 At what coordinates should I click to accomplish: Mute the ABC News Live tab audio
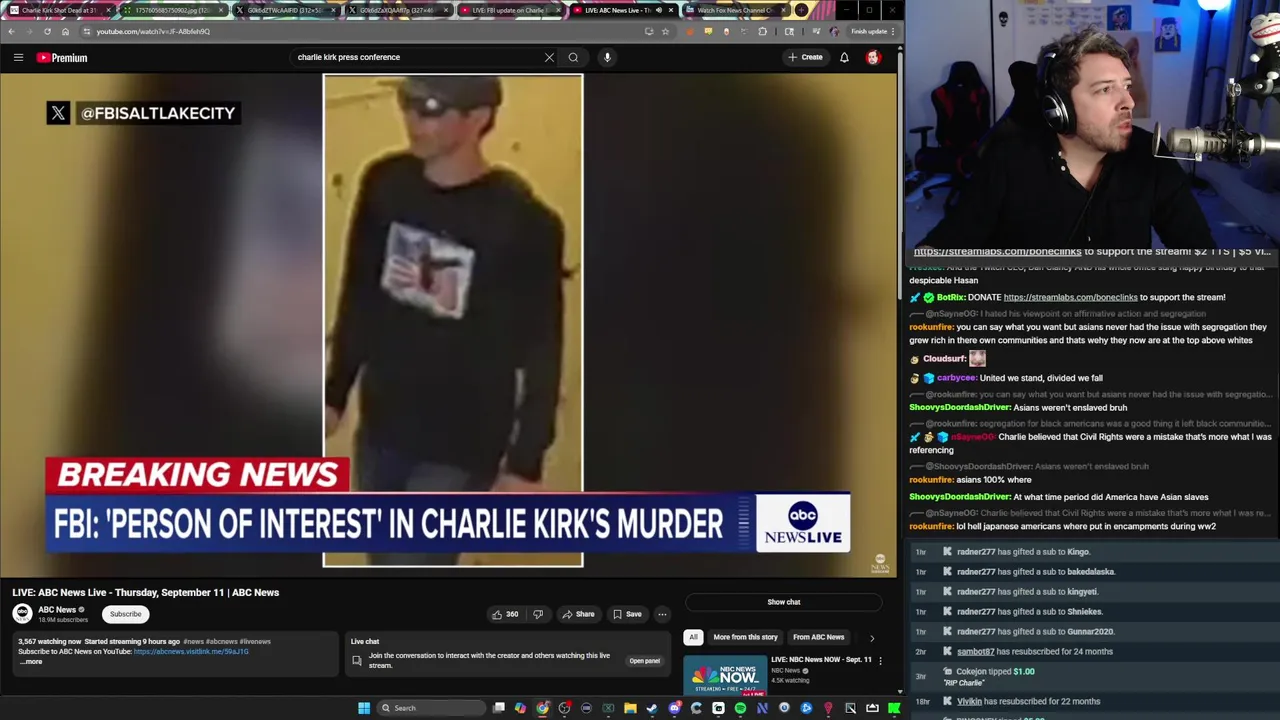point(658,10)
